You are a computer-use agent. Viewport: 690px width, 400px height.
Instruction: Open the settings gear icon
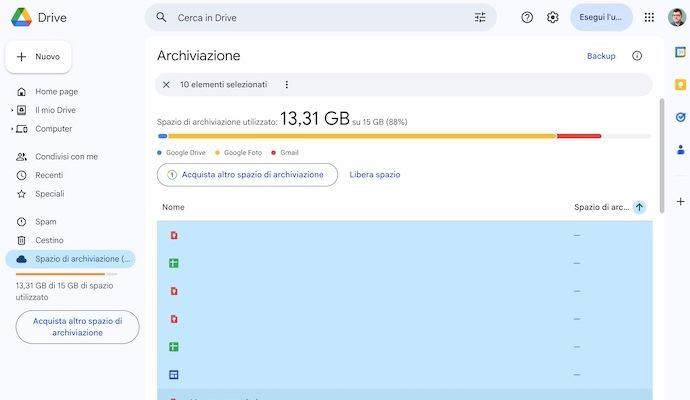tap(552, 17)
